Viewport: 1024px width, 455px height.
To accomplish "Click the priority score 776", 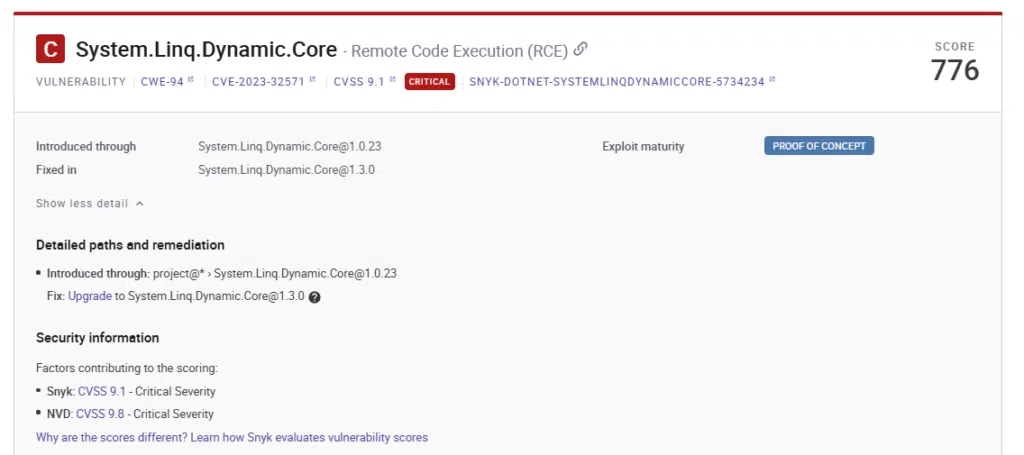I will pos(955,70).
